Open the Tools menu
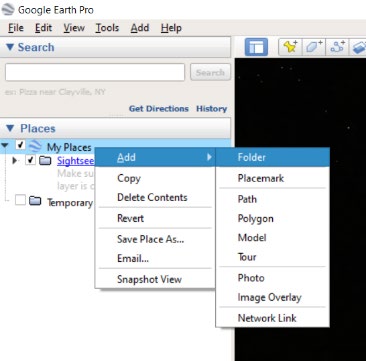The image size is (366, 361). (x=107, y=28)
